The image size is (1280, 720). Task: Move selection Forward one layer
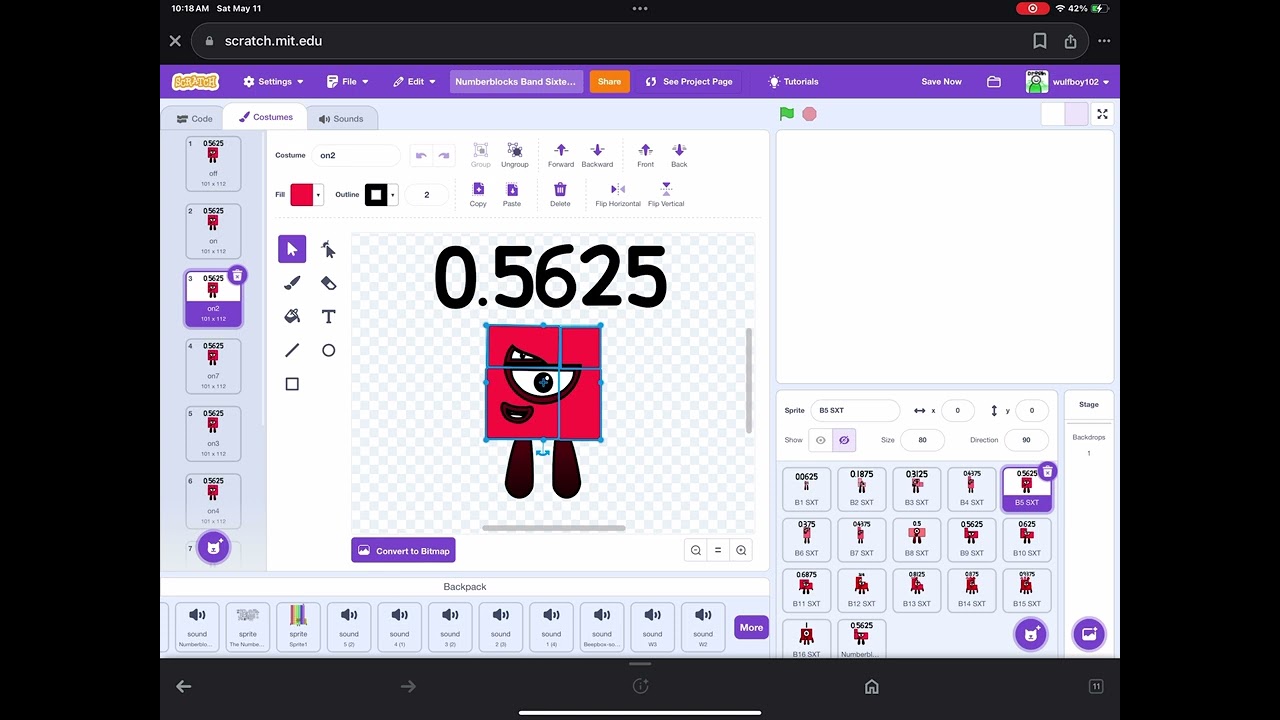click(x=561, y=155)
